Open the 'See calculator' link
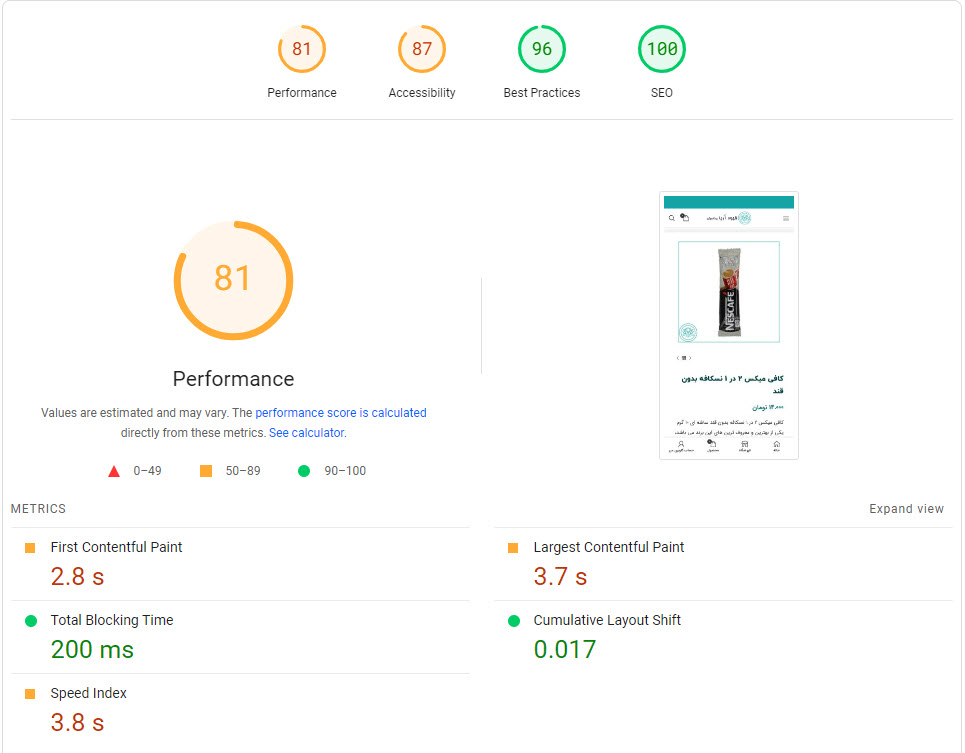 [306, 433]
